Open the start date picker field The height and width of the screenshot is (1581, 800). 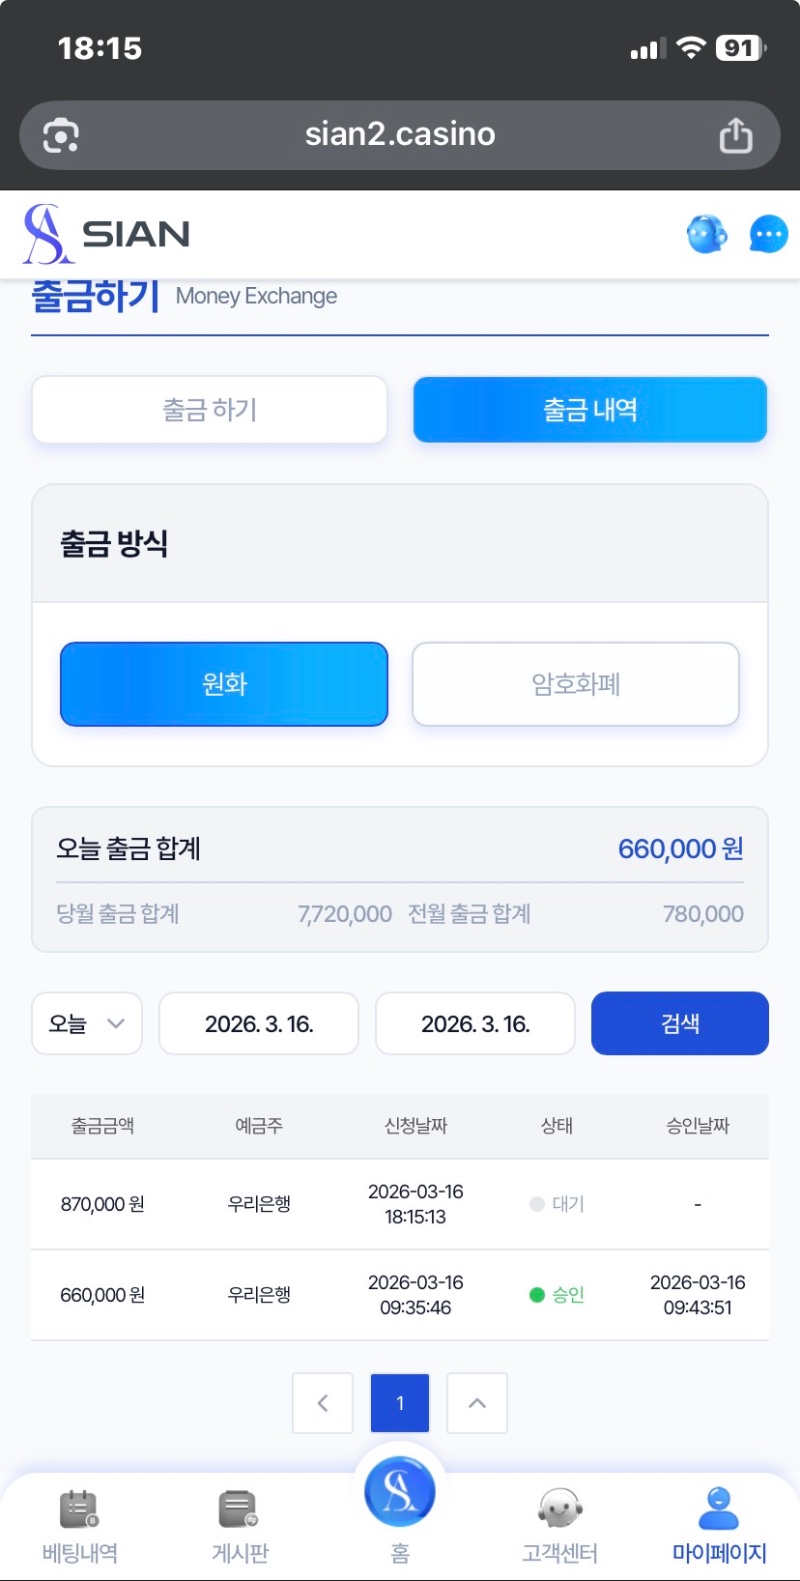coord(259,1023)
